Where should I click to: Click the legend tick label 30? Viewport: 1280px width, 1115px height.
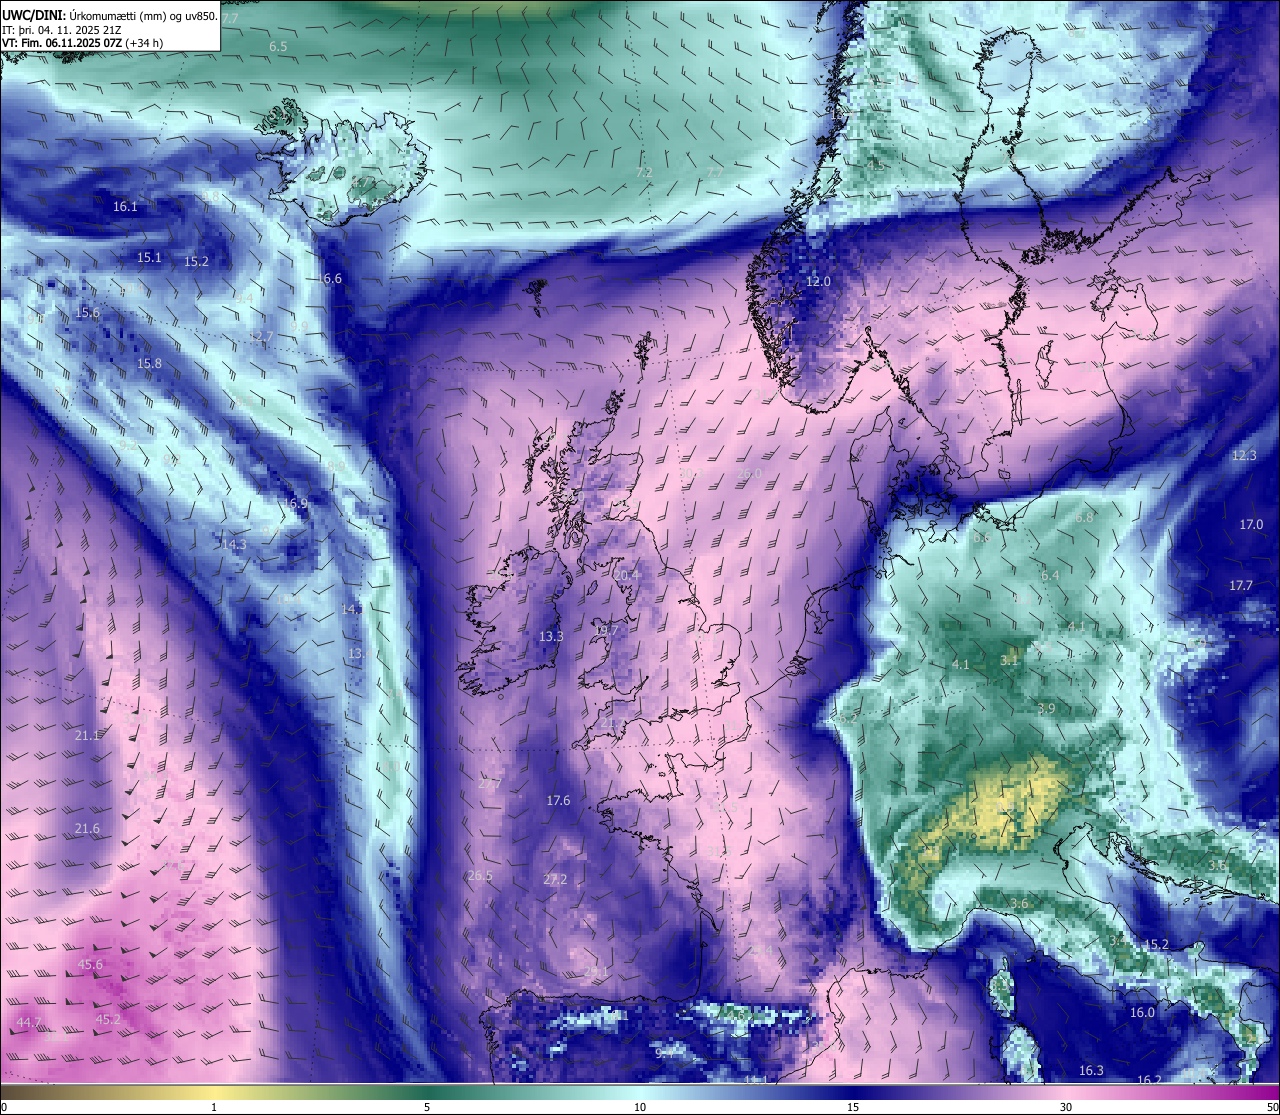pos(1066,1107)
